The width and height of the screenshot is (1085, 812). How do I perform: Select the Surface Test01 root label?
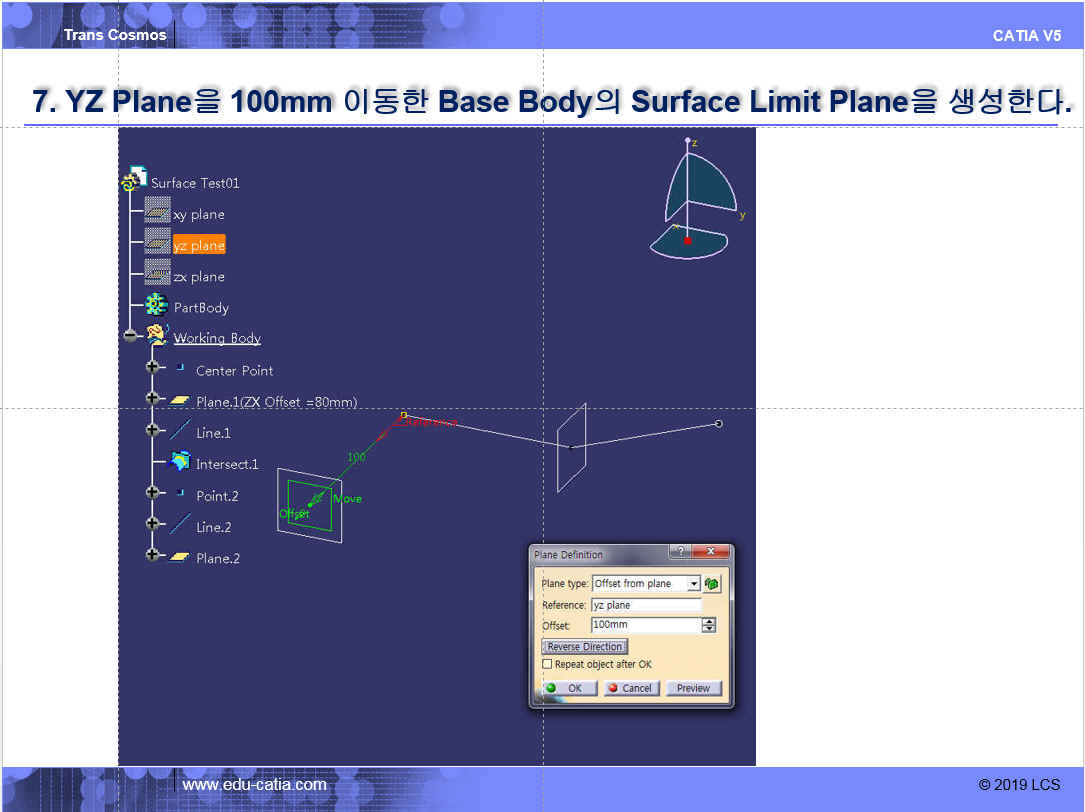(195, 183)
